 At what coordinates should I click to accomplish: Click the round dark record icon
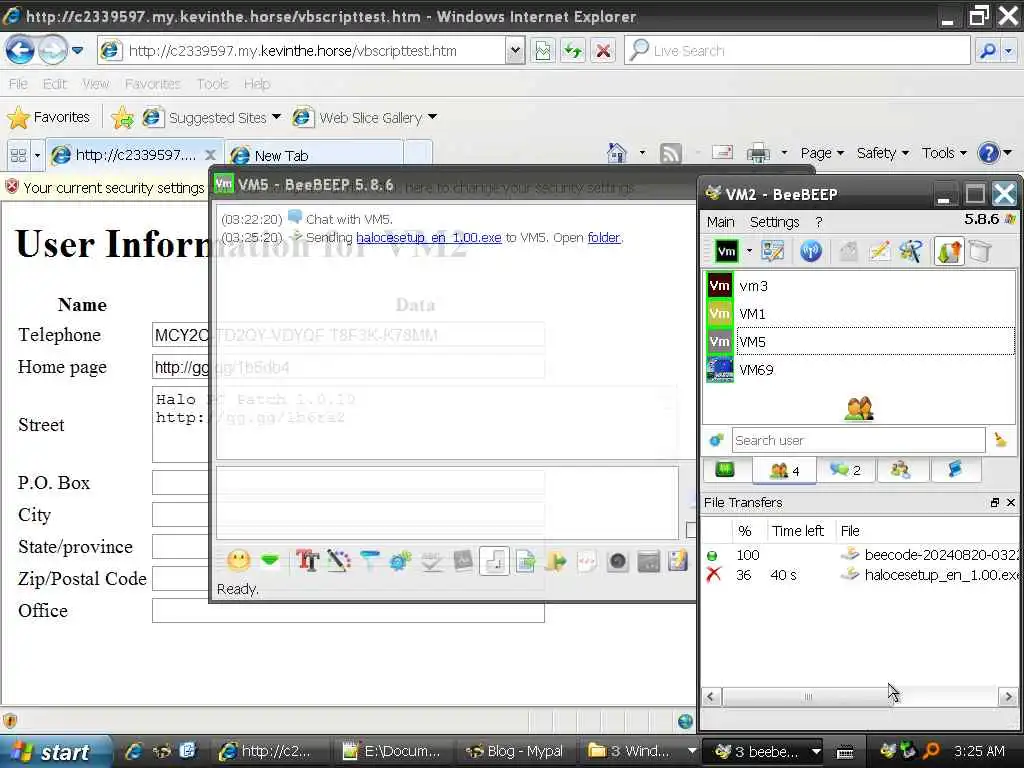point(617,560)
